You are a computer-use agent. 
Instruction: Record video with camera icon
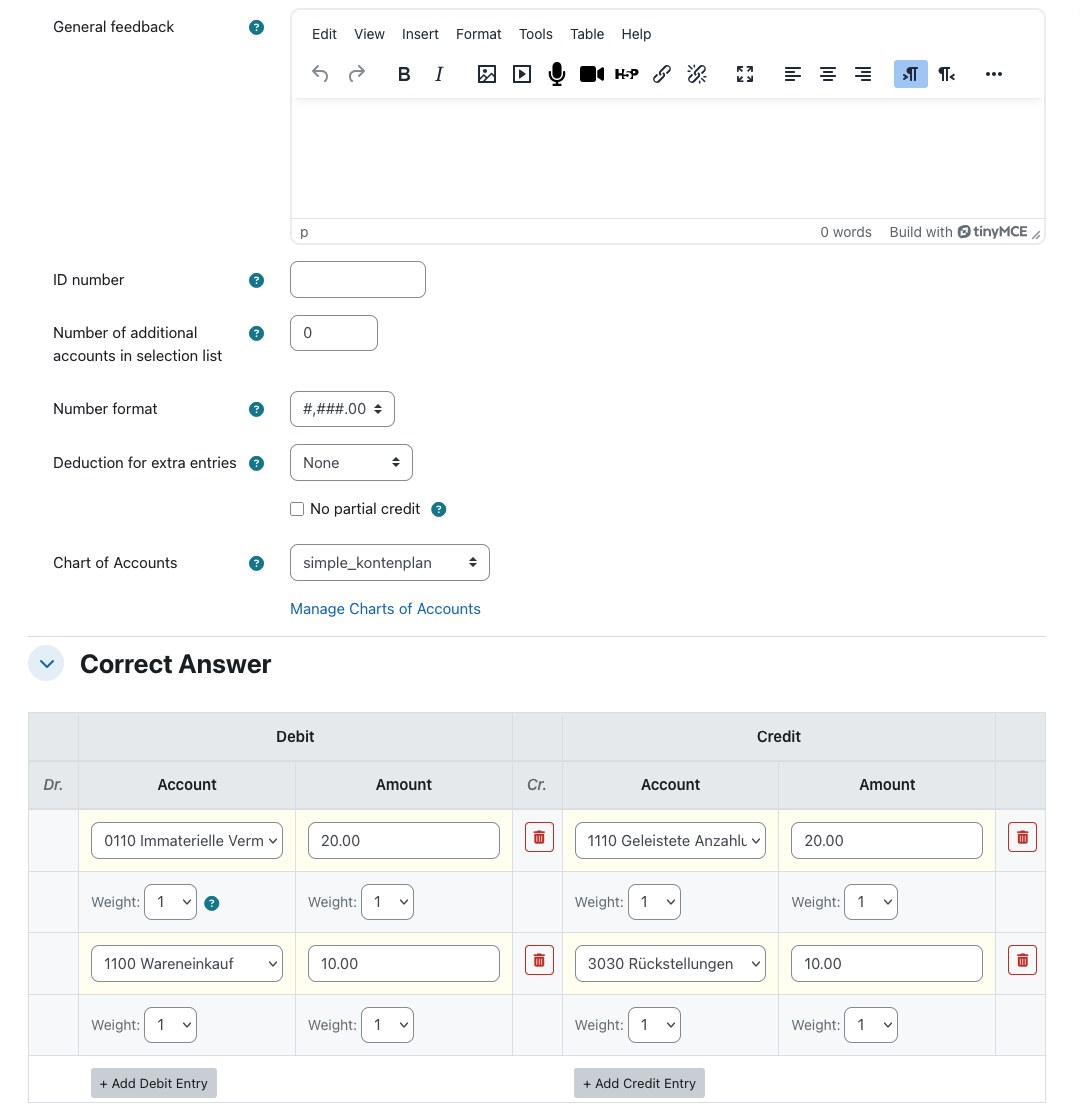[592, 74]
